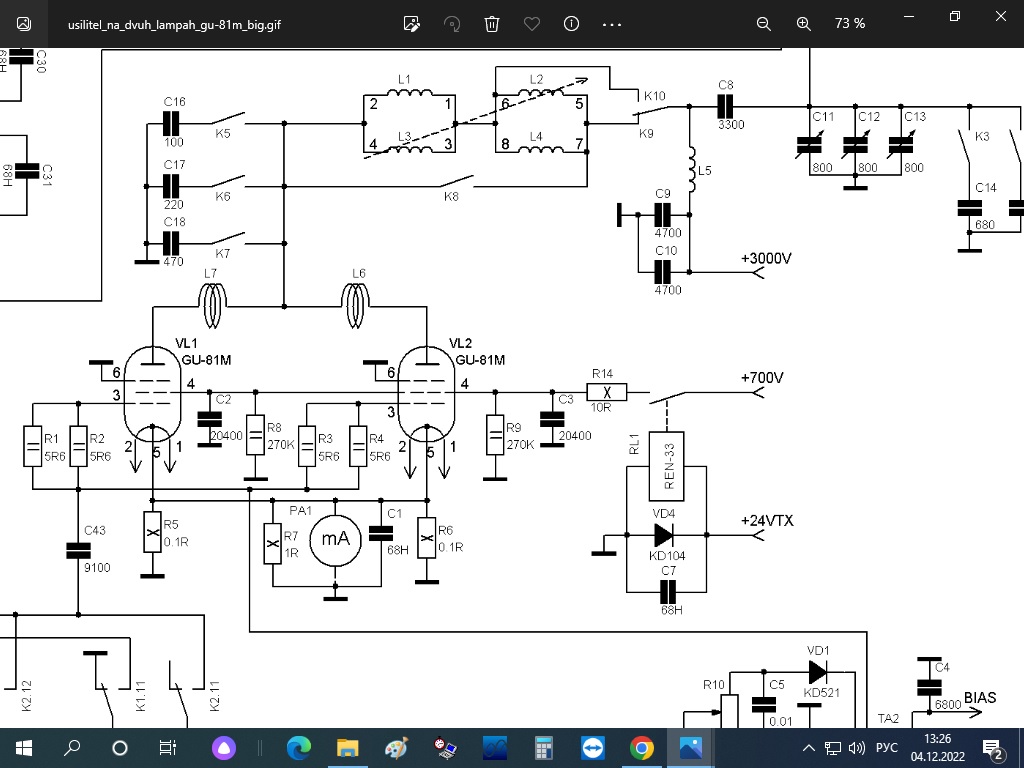
Task: Open Task View from the taskbar
Action: 168,747
